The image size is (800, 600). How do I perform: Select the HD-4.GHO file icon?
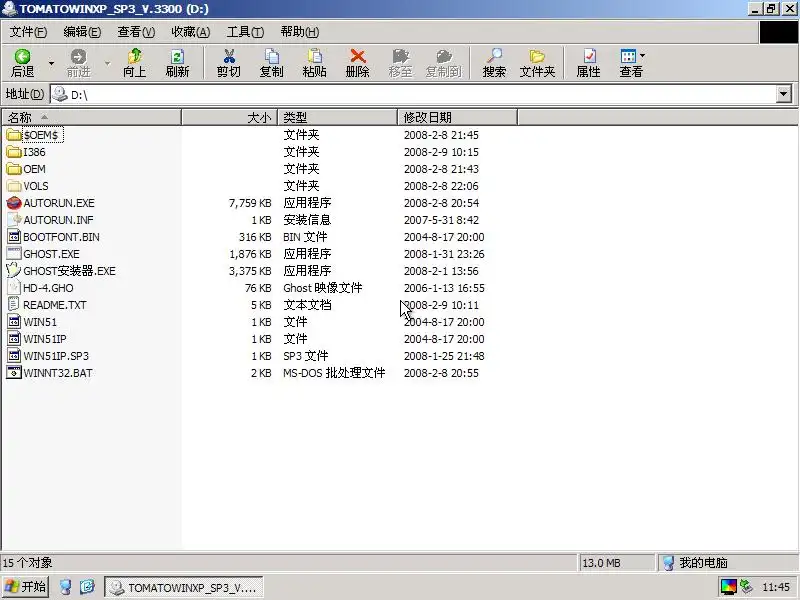[x=14, y=288]
